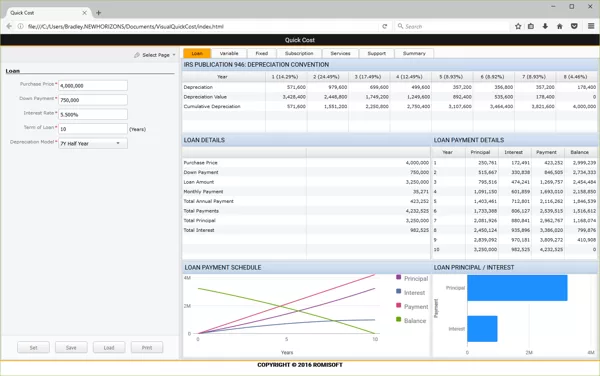Image resolution: width=600 pixels, height=376 pixels.
Task: Click the pencil icon beside Select Page
Action: coord(137,55)
